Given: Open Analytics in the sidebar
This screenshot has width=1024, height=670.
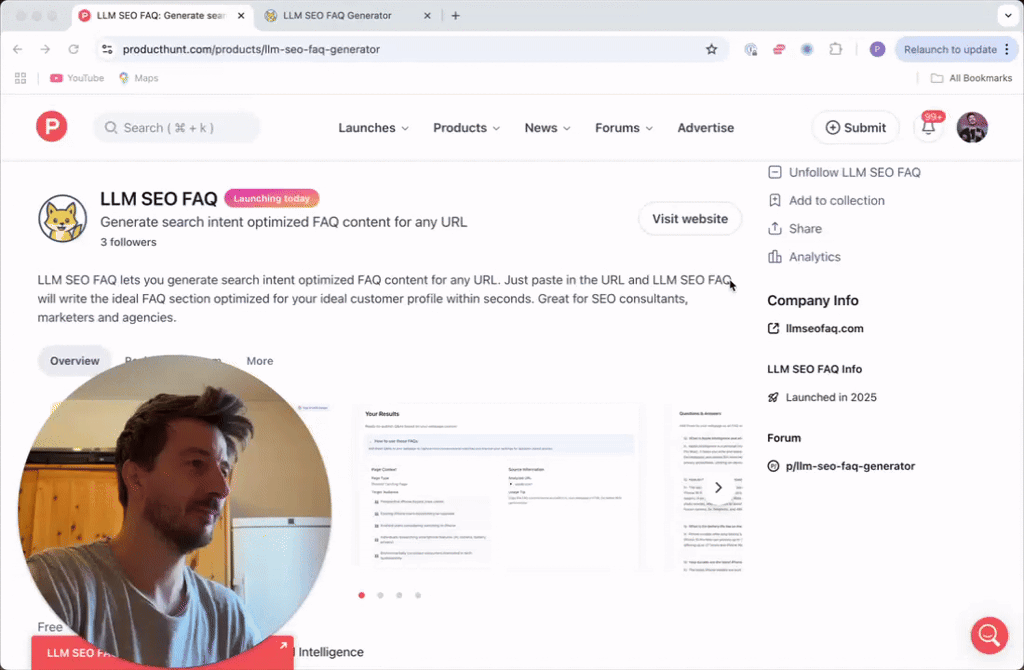Looking at the screenshot, I should pyautogui.click(x=804, y=257).
